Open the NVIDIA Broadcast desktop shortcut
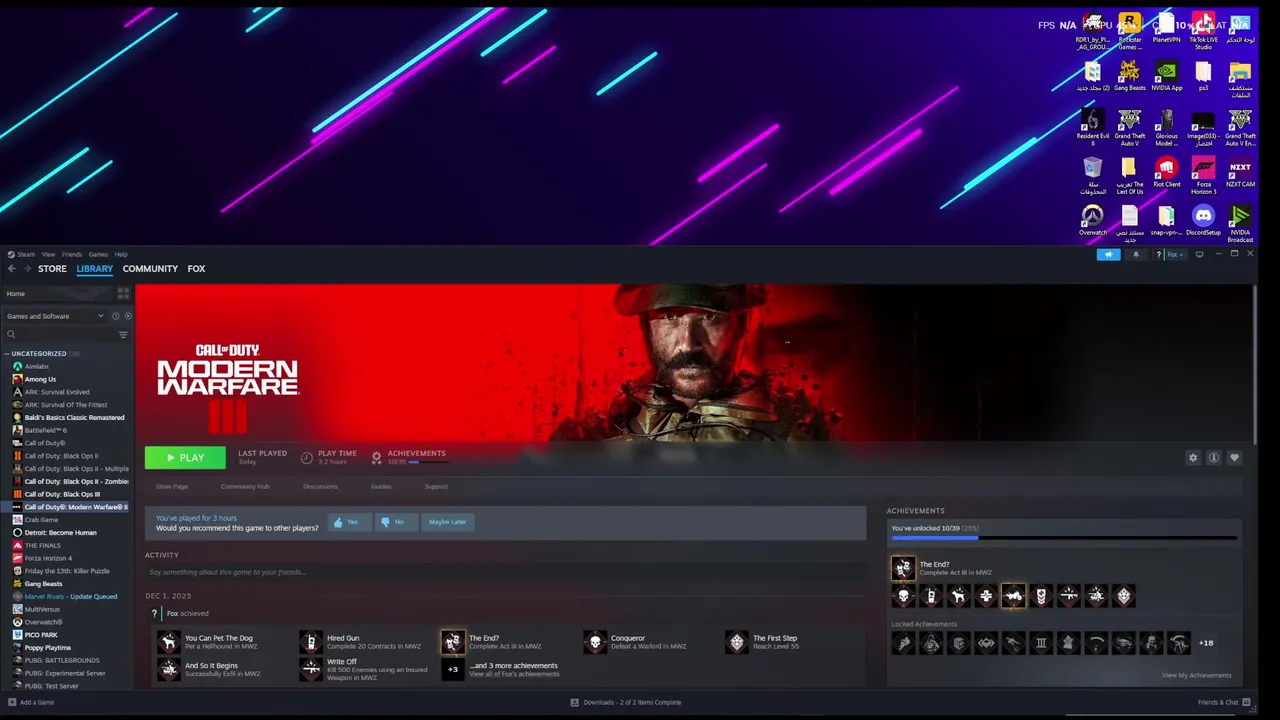 click(x=1240, y=224)
